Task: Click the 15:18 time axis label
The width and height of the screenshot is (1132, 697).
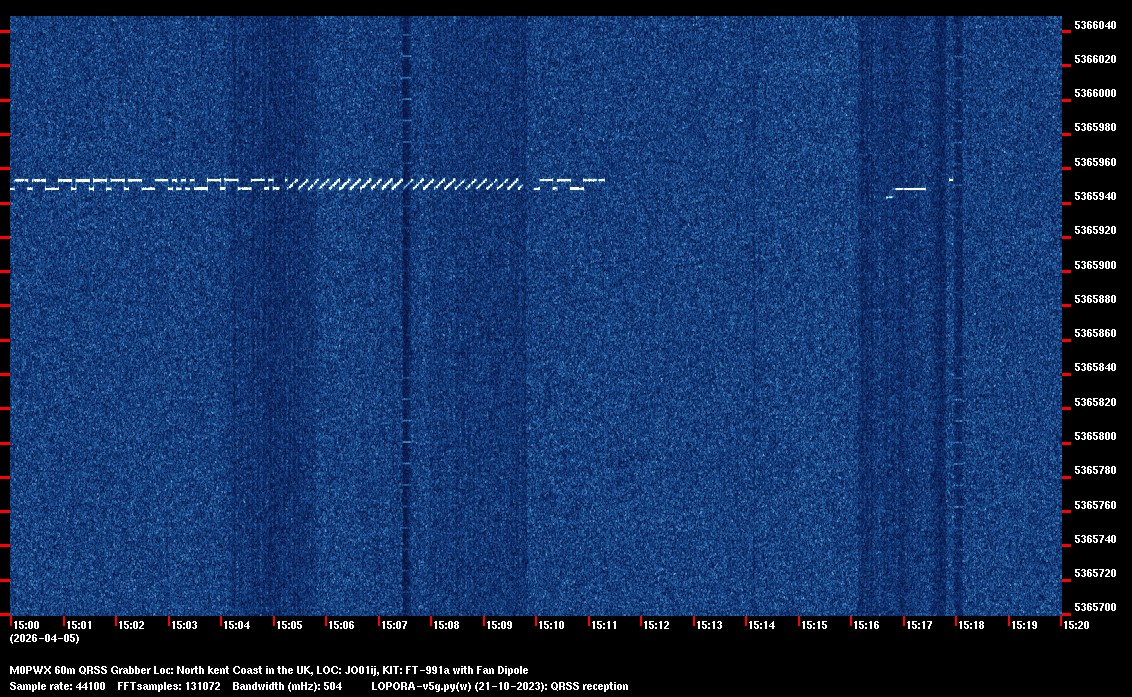Action: tap(971, 625)
